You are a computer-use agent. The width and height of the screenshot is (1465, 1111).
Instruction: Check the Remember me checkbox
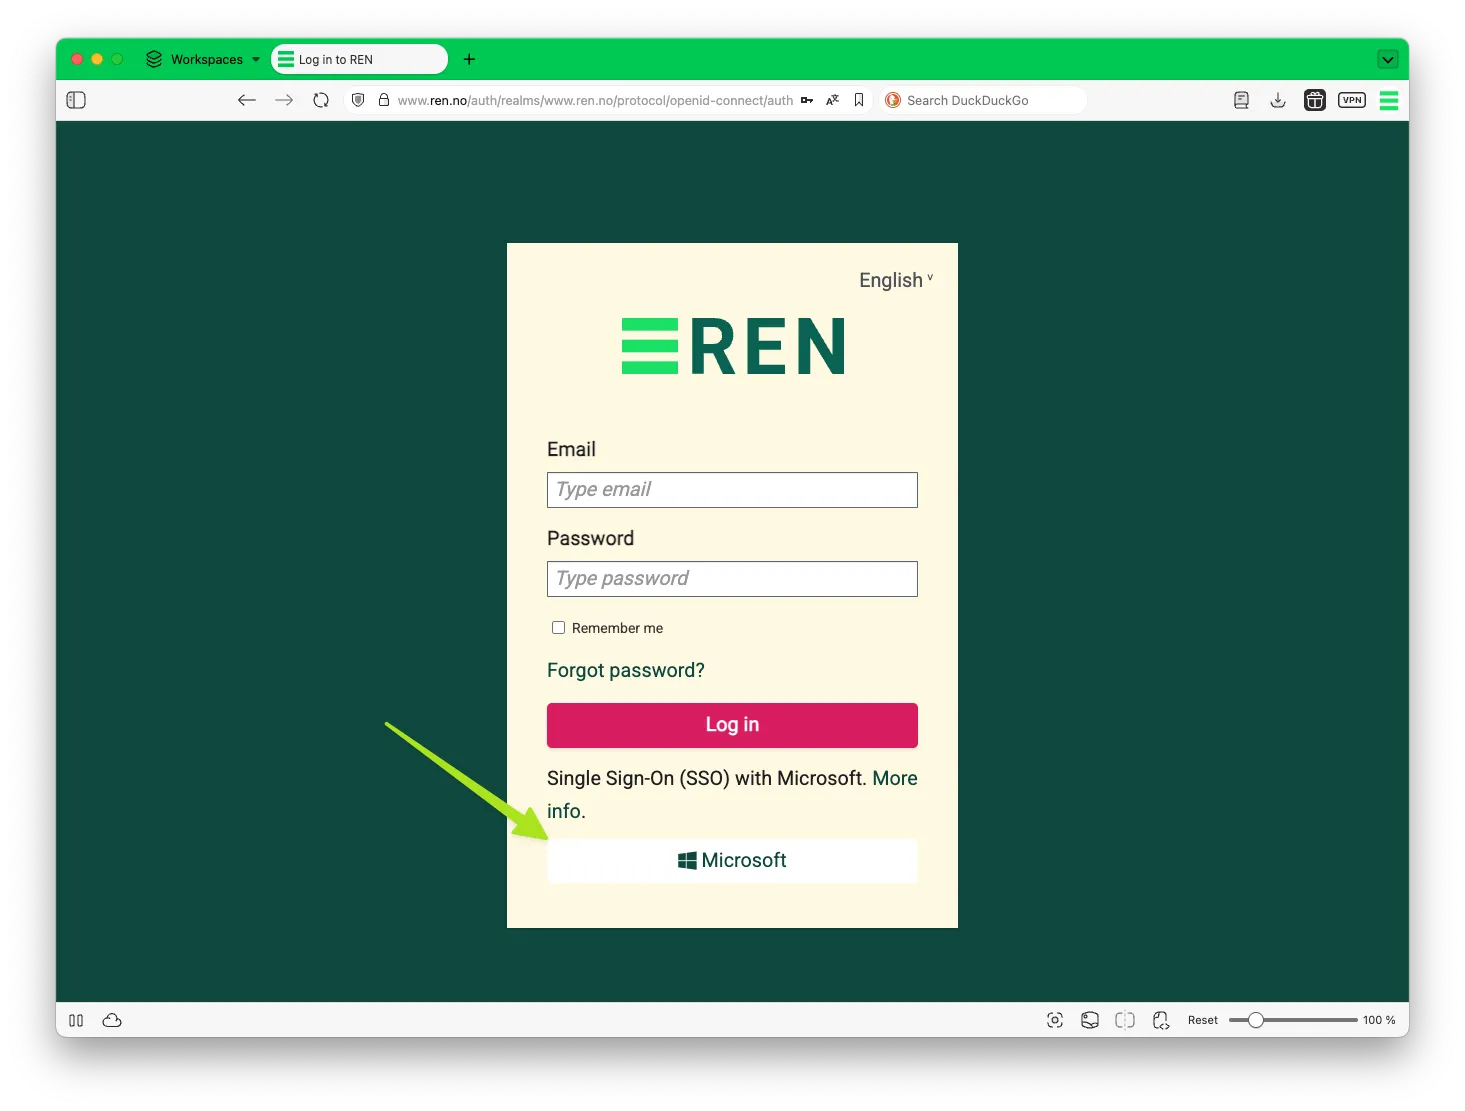point(558,627)
